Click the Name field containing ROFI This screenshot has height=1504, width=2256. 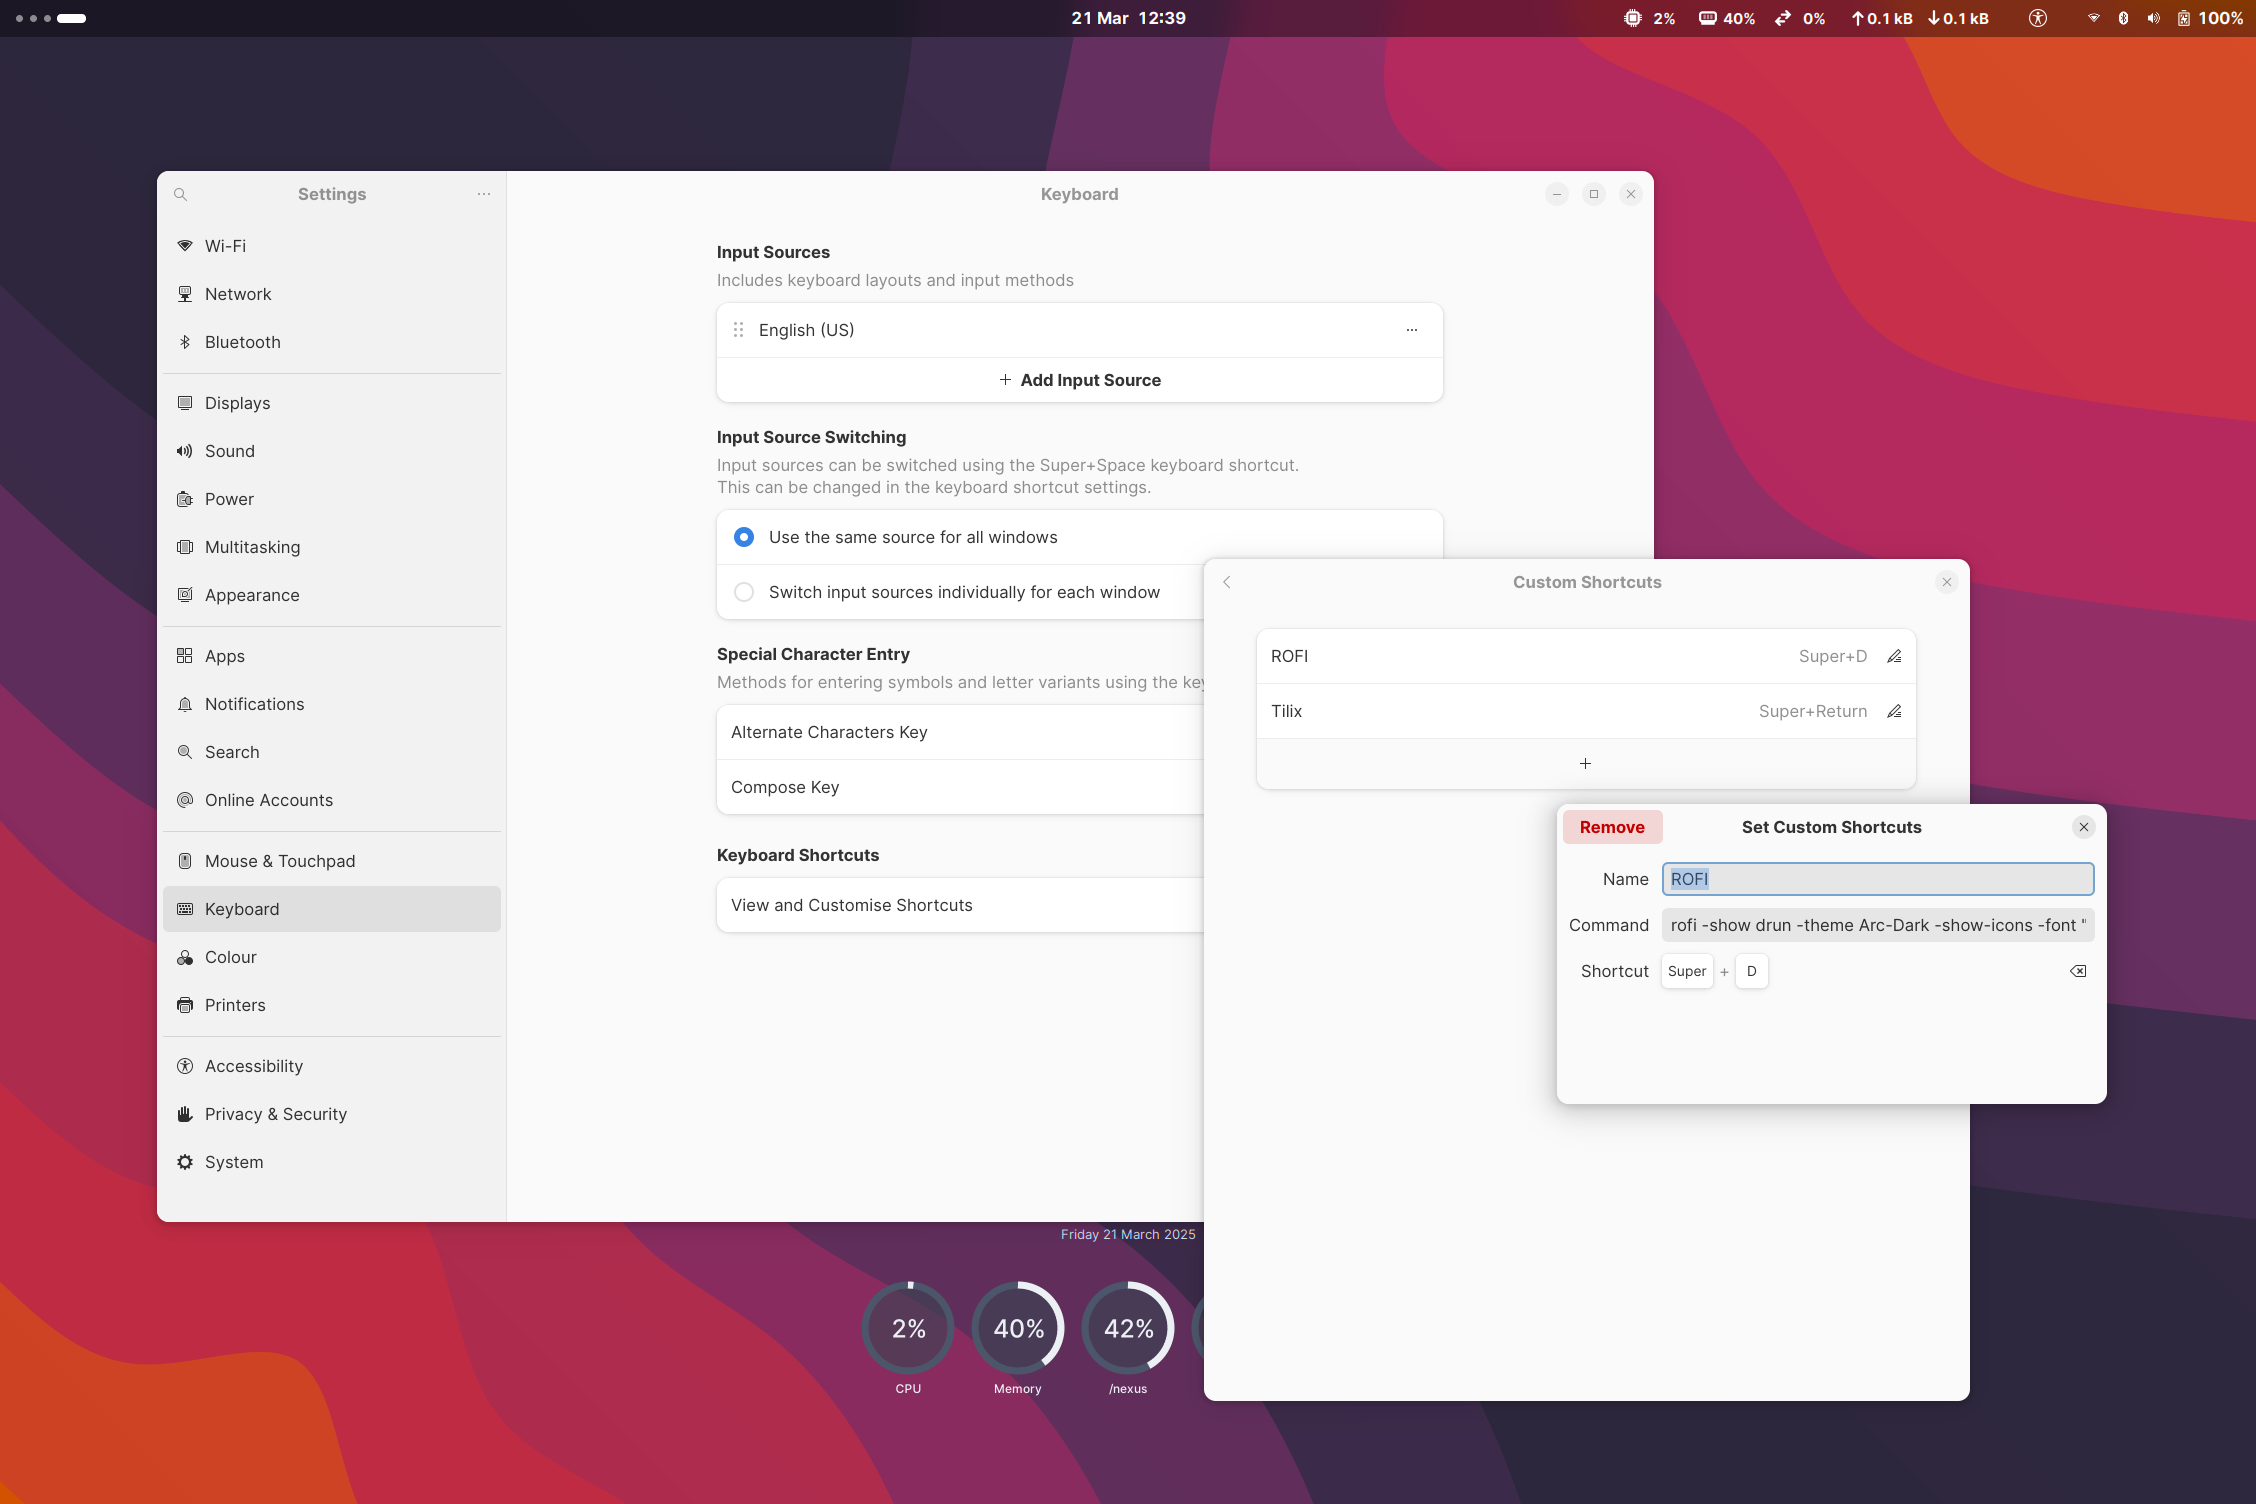(x=1877, y=879)
